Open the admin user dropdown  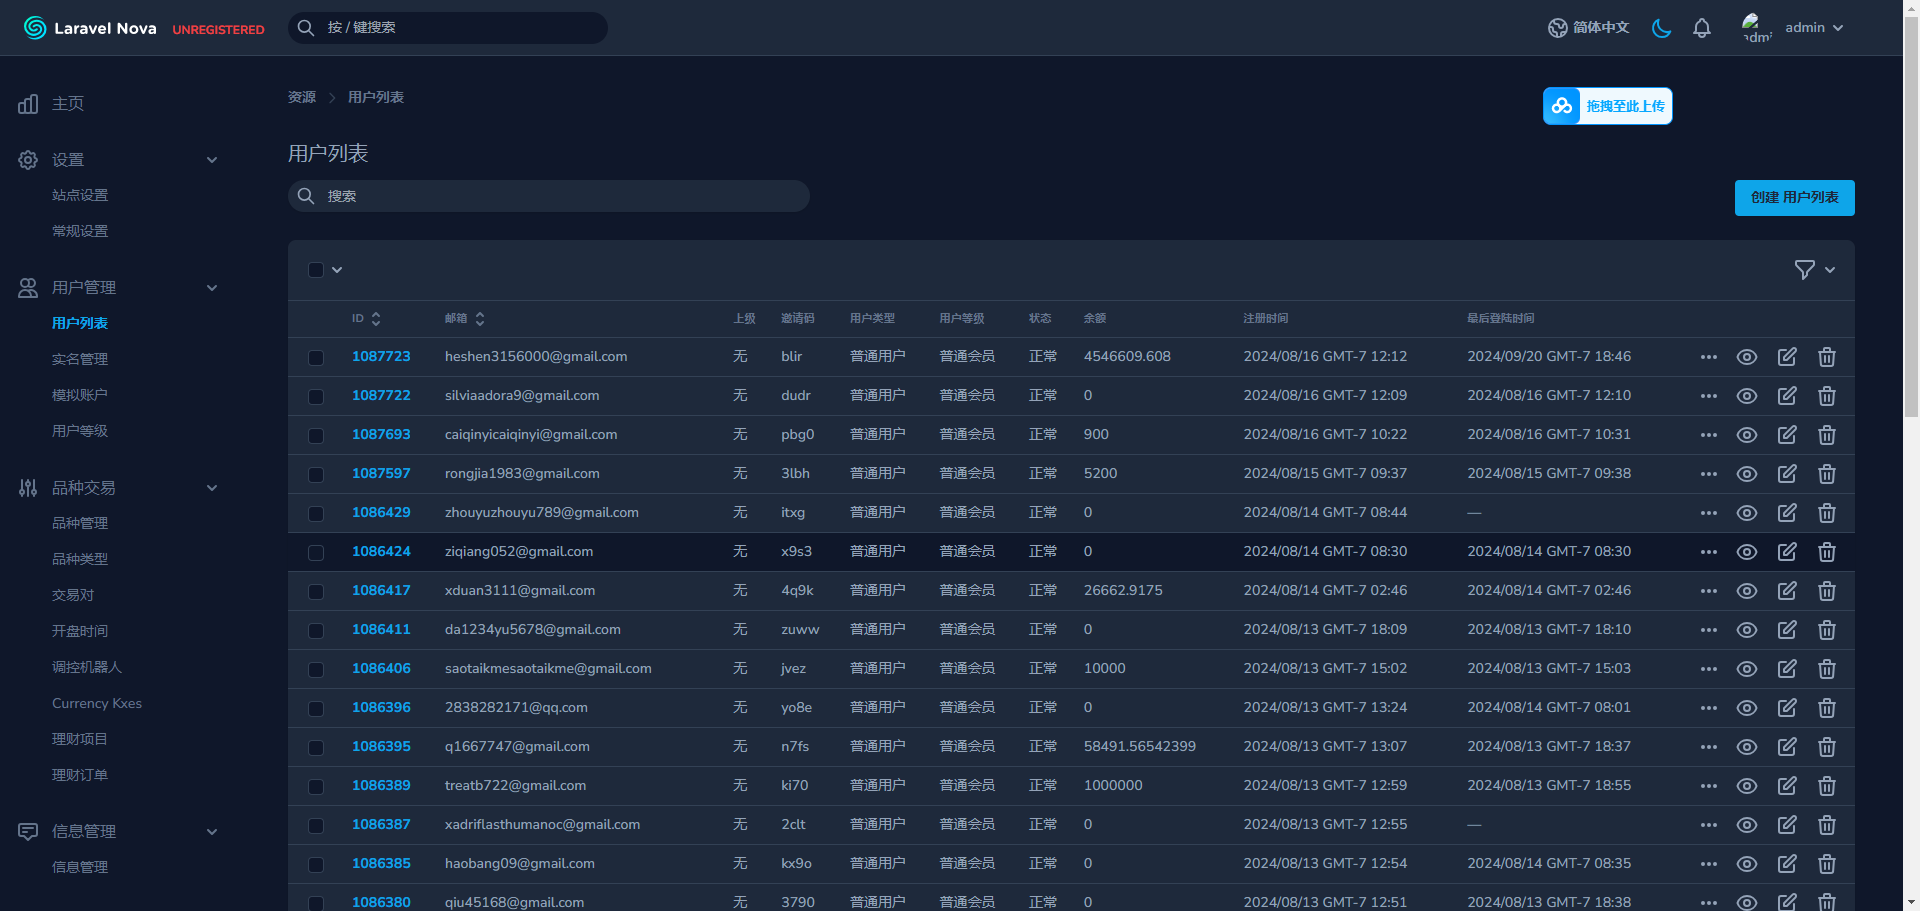coord(1812,28)
